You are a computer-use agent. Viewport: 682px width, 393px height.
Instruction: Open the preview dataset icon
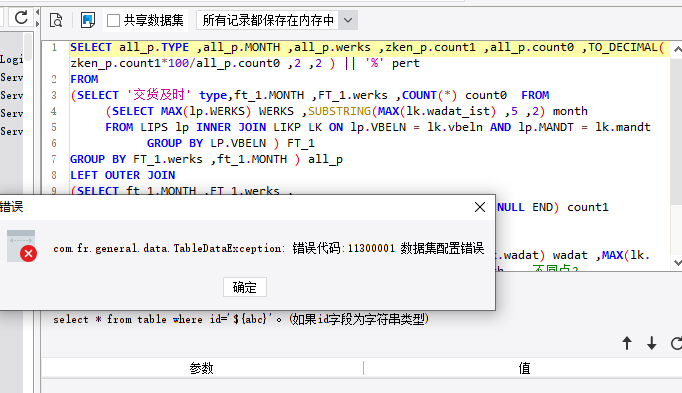pos(56,20)
